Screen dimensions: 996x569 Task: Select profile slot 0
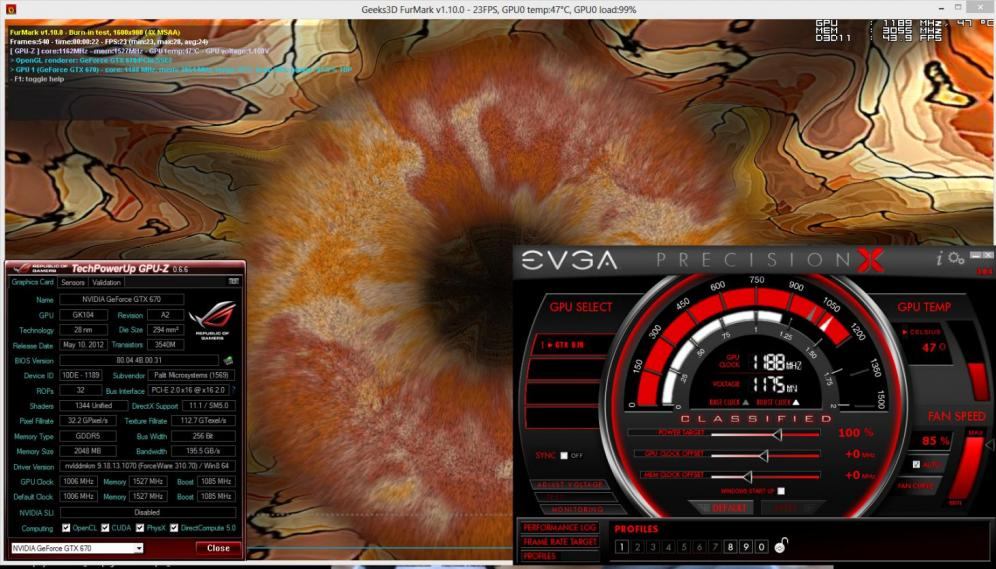[x=762, y=546]
